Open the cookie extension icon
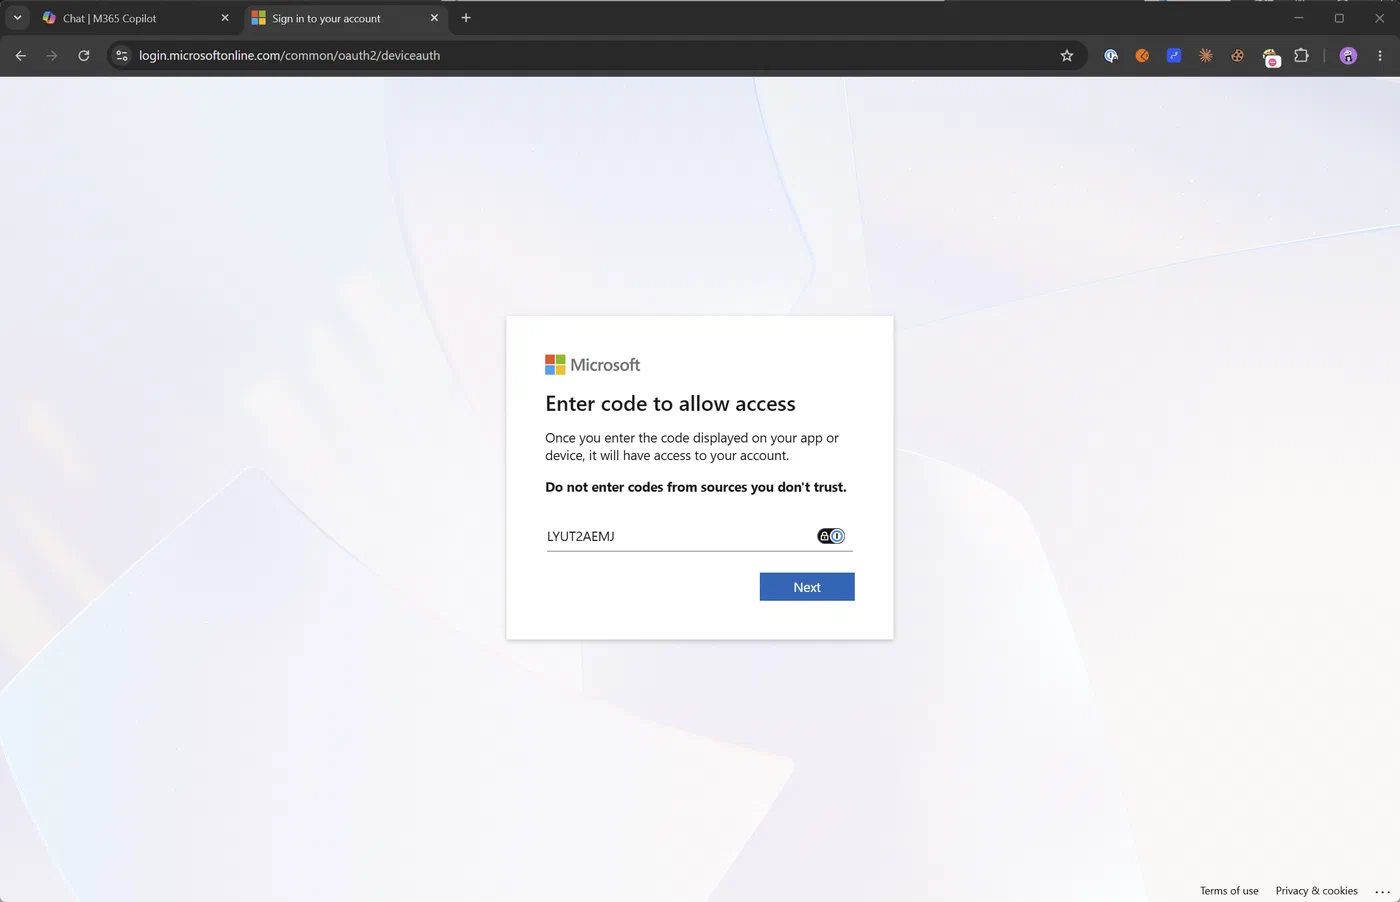This screenshot has height=902, width=1400. tap(1238, 56)
